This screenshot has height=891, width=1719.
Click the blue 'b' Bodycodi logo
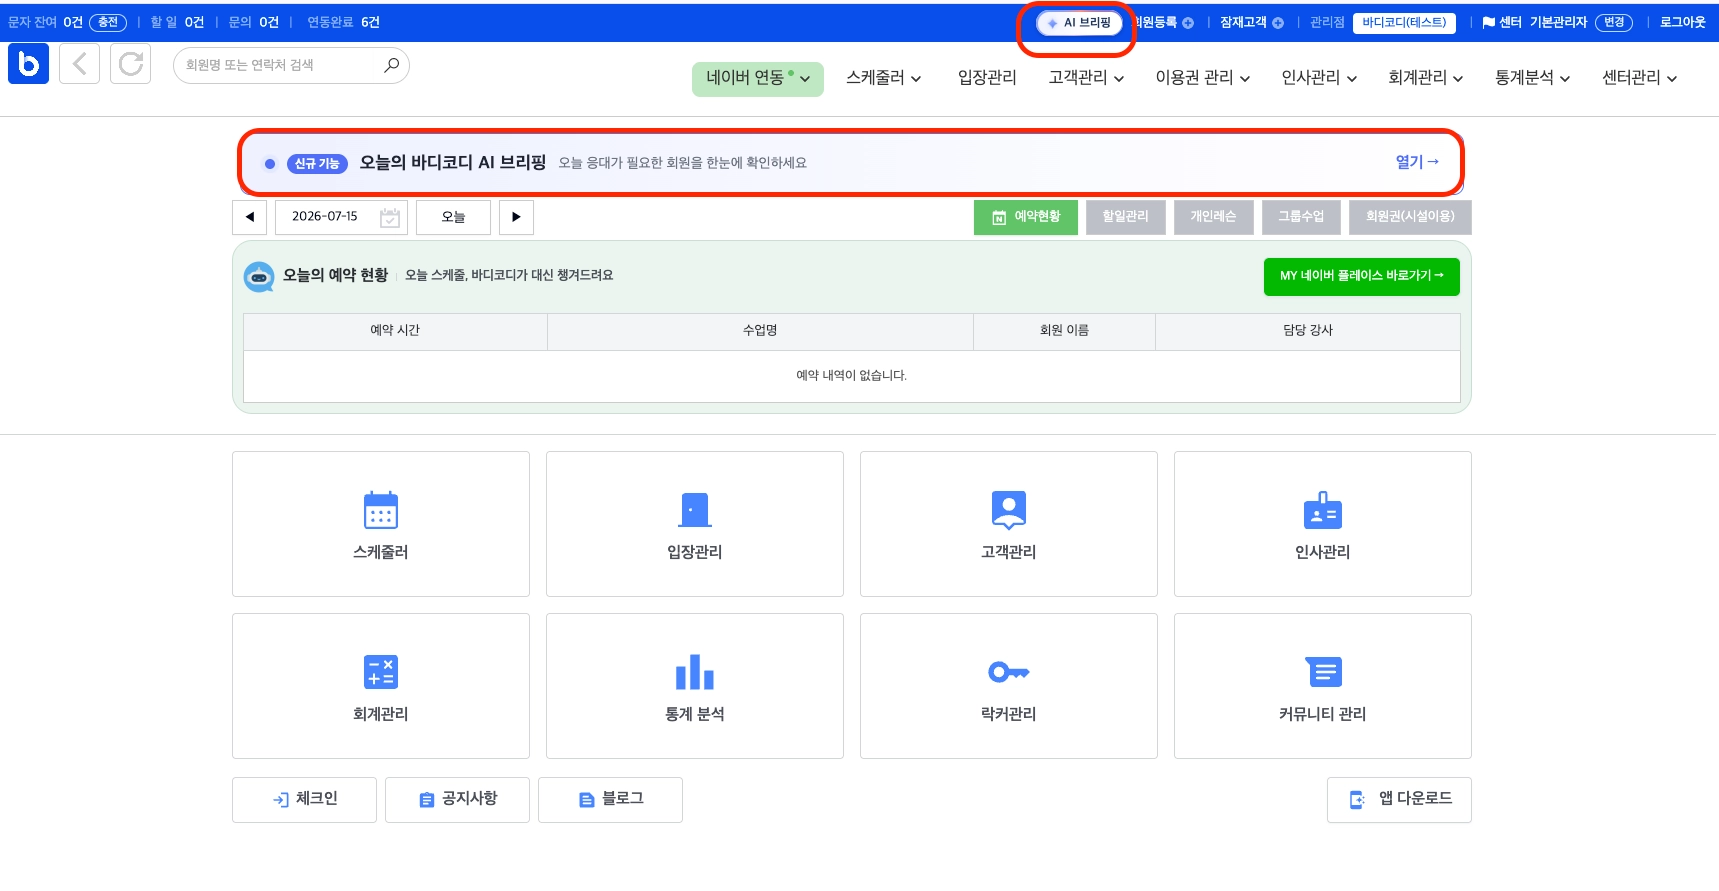coord(28,64)
